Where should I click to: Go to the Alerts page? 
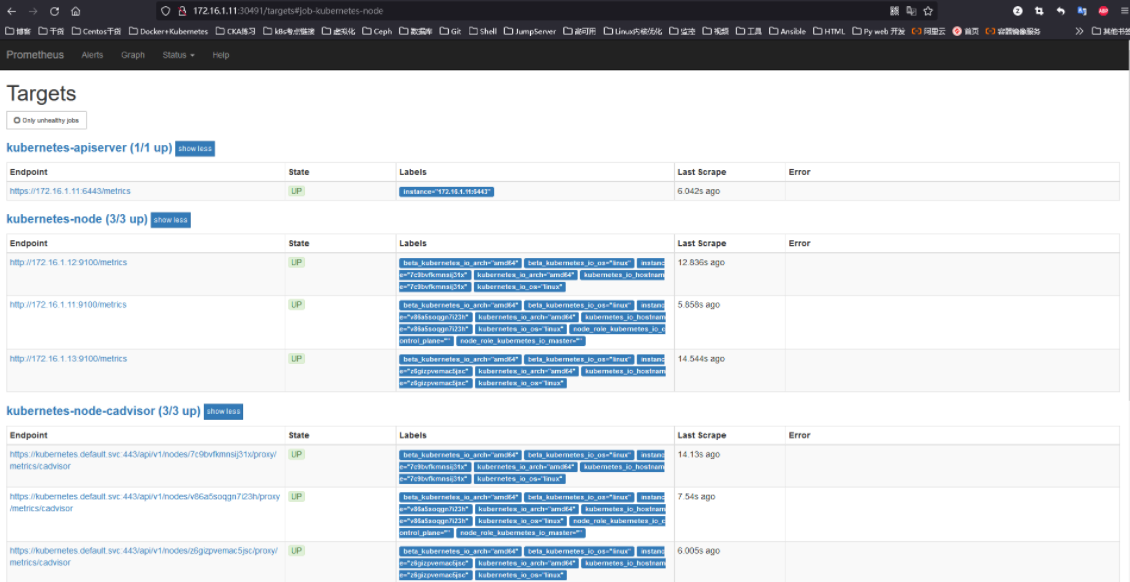click(92, 55)
